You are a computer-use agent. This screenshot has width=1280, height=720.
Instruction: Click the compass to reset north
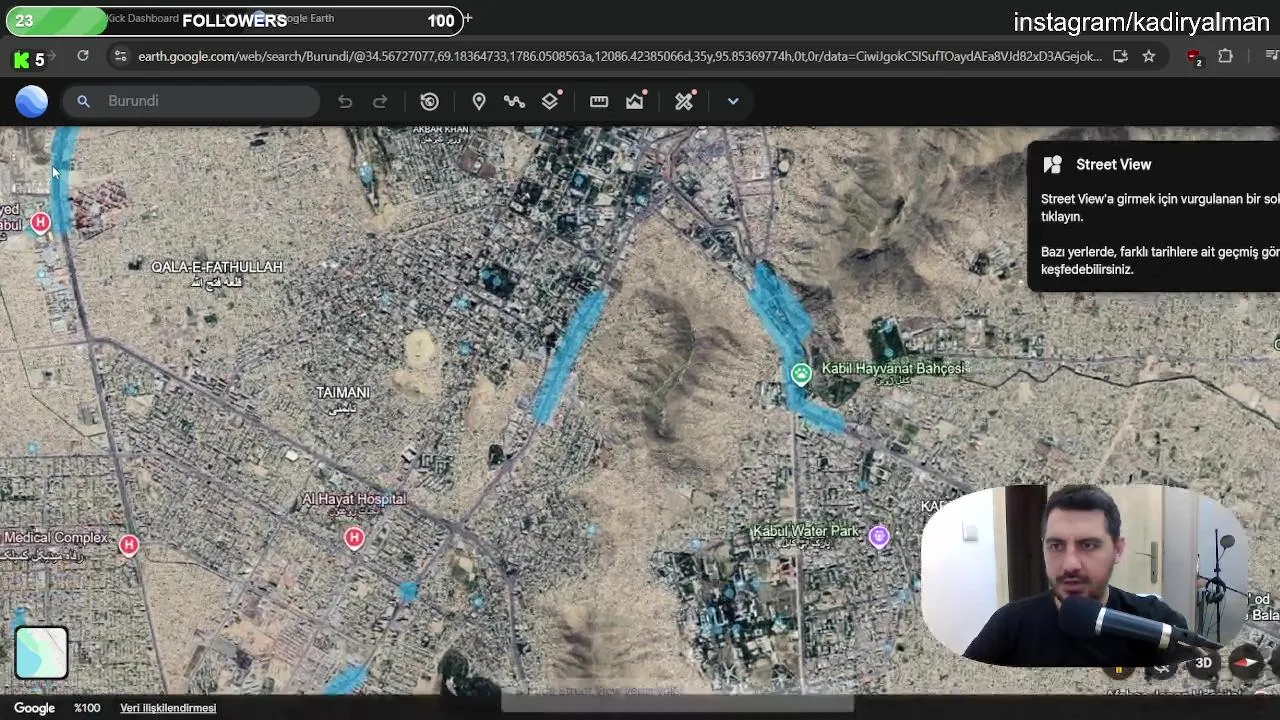point(1246,662)
